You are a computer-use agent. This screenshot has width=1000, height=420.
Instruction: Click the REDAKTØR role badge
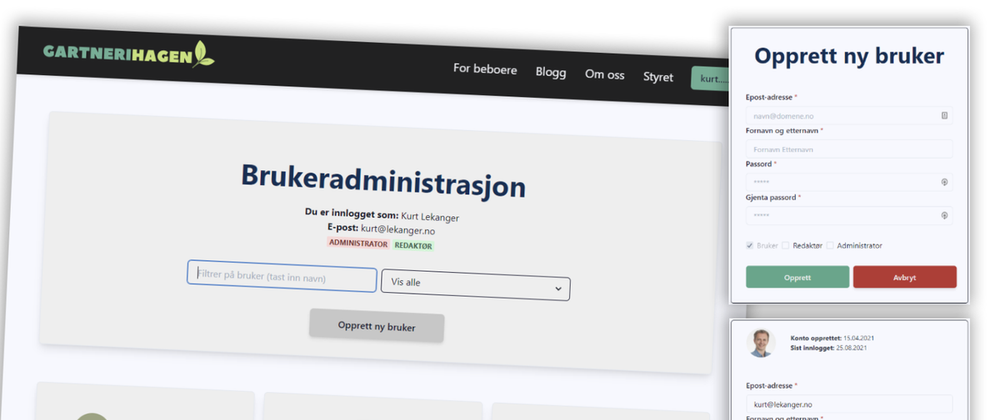tap(413, 245)
